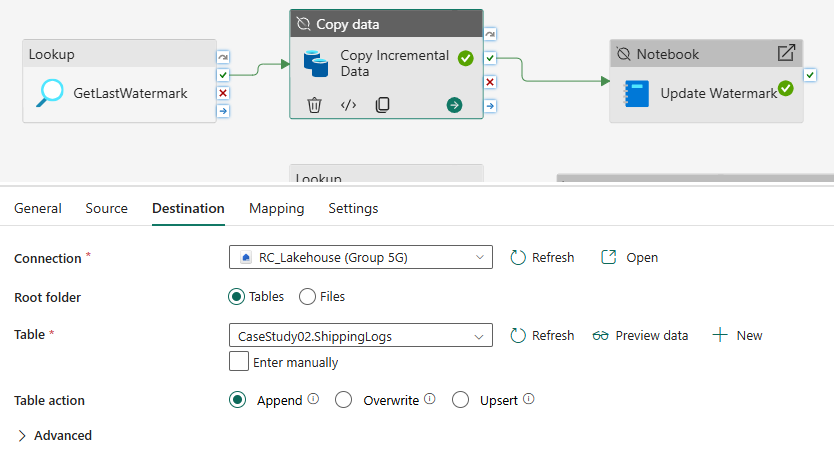Viewport: 834px width, 450px height.
Task: Click info icon next to Append
Action: coord(313,398)
